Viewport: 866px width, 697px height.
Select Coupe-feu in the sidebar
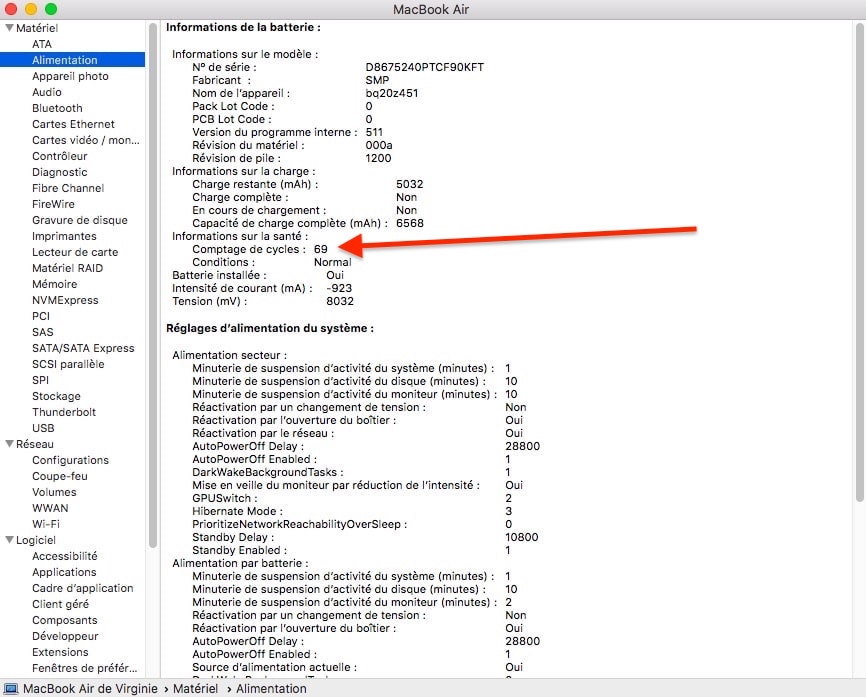coord(60,477)
